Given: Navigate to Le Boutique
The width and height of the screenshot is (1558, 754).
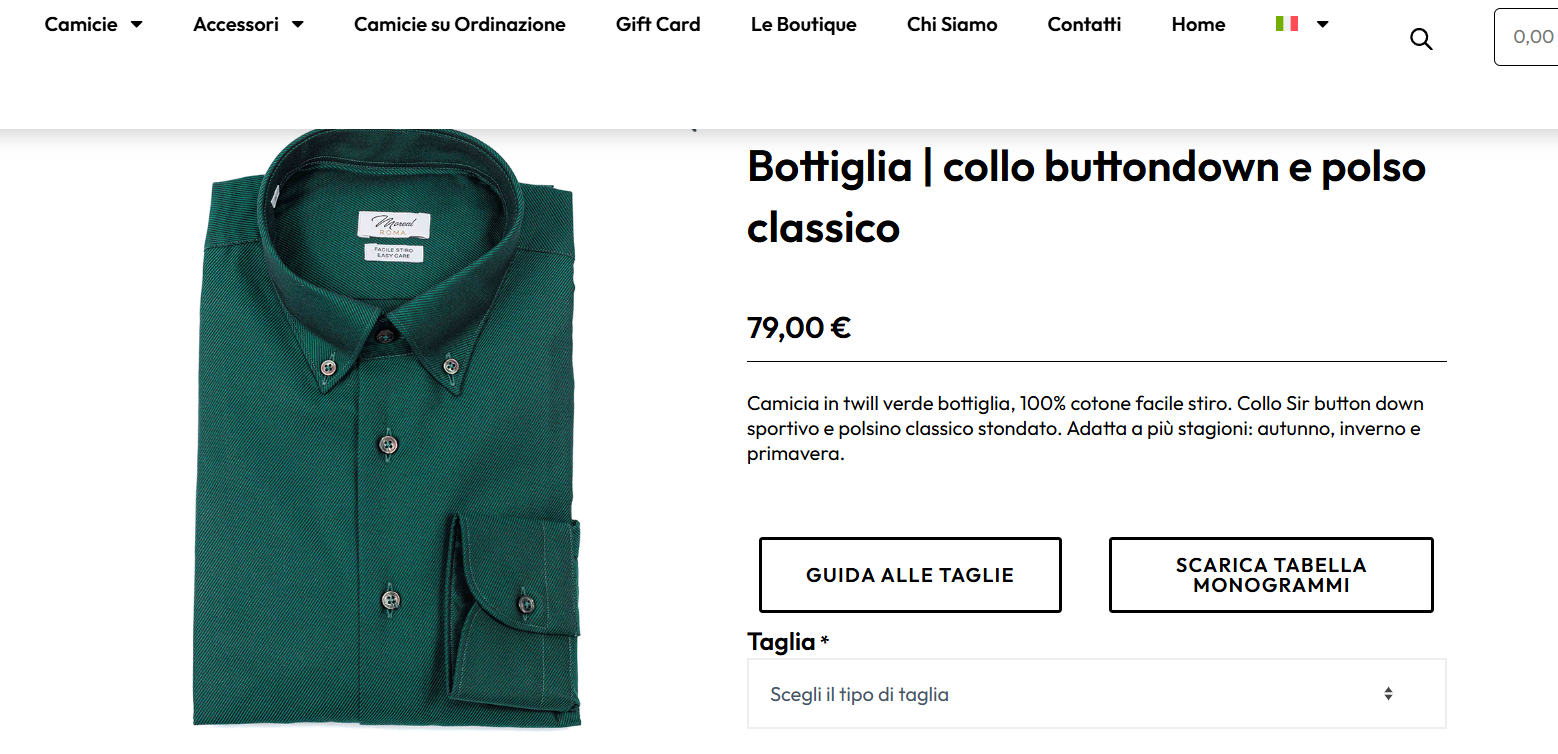Looking at the screenshot, I should click(804, 25).
